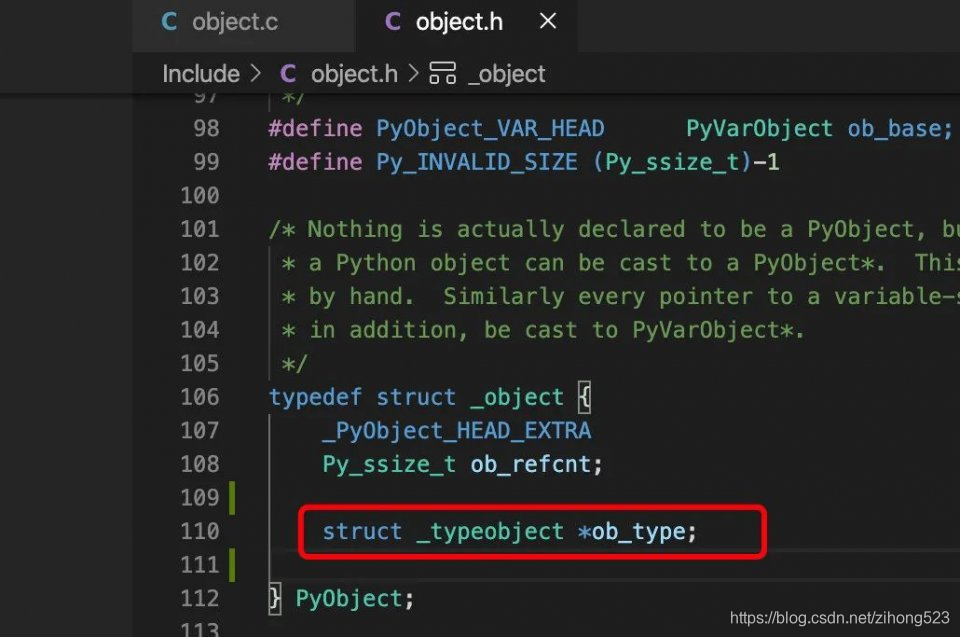The height and width of the screenshot is (637, 960).
Task: Click line number 98 in gutter
Action: [x=206, y=129]
